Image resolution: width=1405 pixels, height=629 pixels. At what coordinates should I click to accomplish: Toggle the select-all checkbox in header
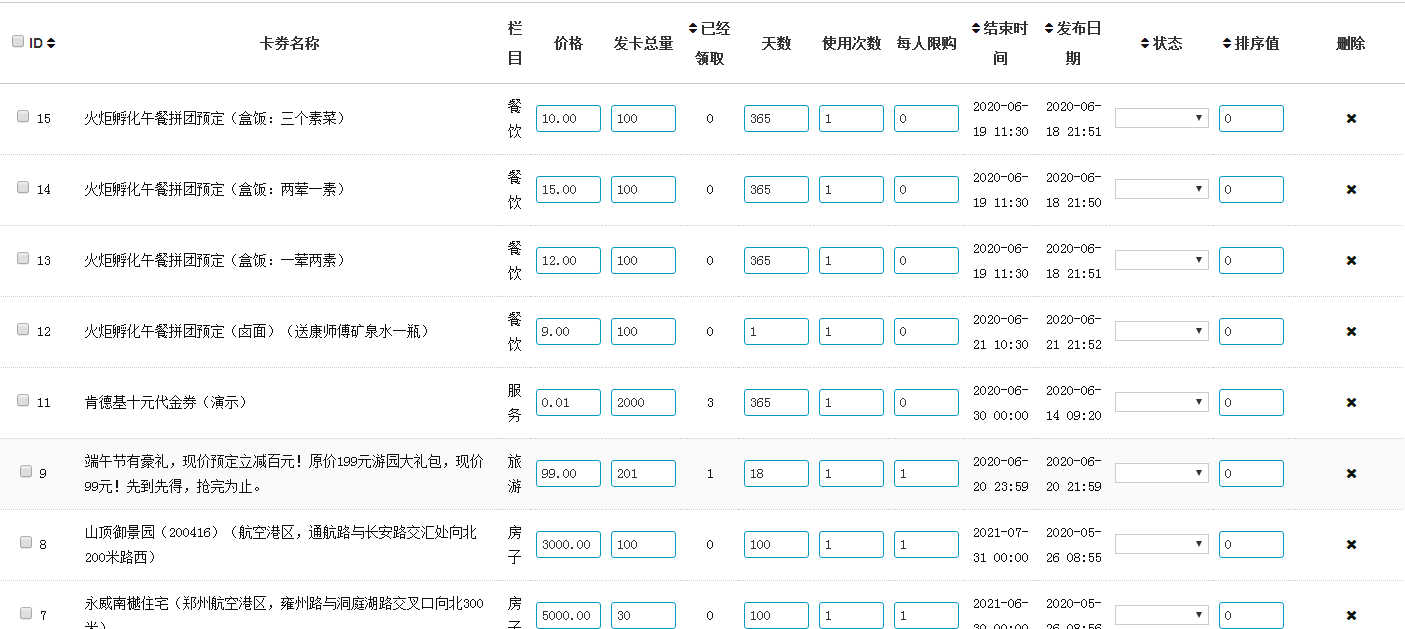[x=18, y=42]
